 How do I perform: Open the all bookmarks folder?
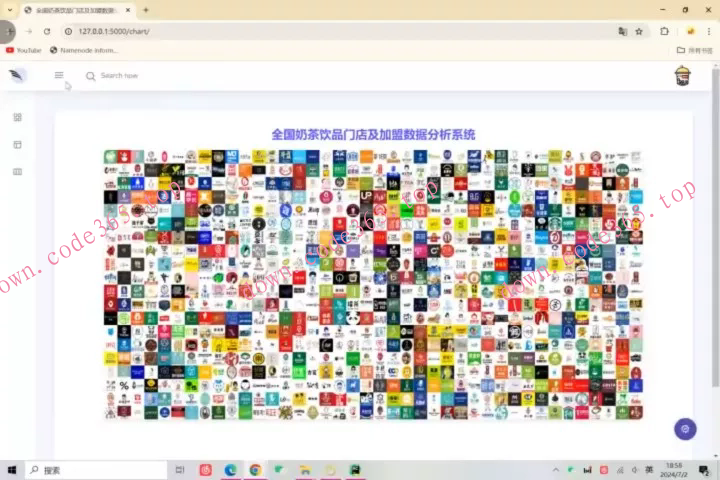coord(694,50)
